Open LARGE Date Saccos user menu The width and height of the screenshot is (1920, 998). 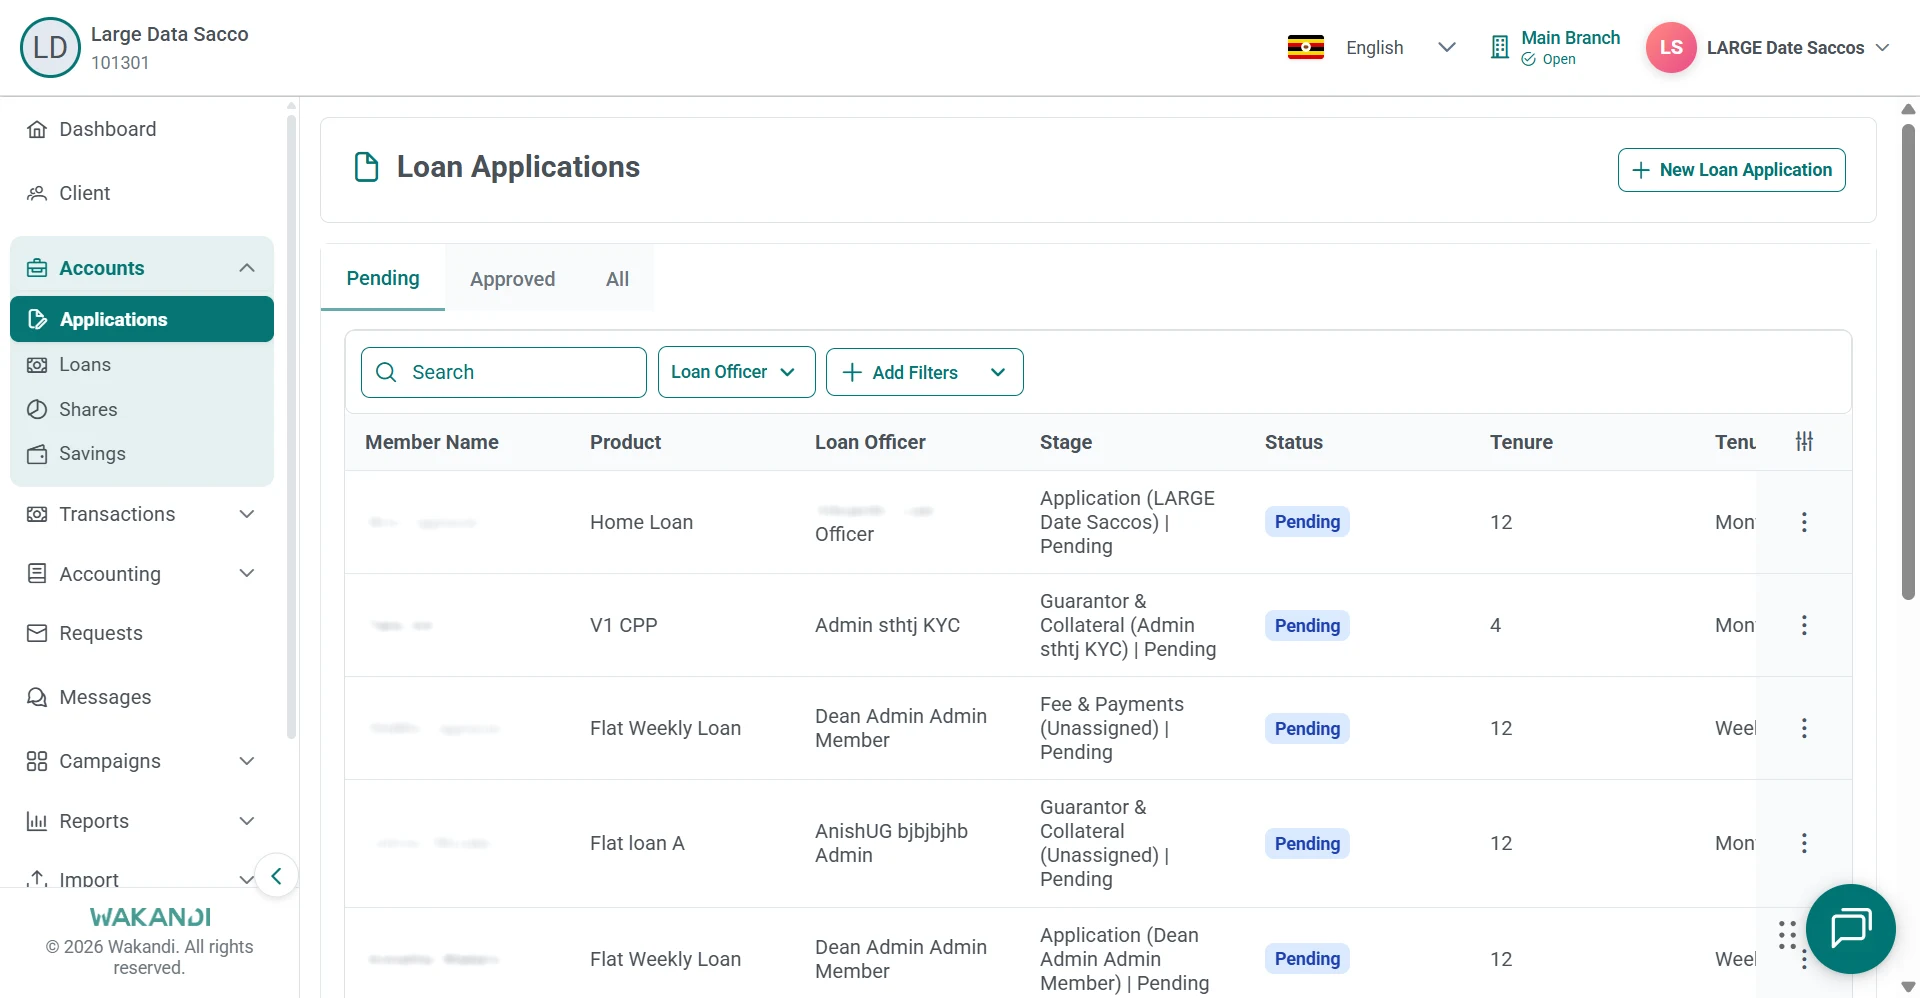[1797, 47]
